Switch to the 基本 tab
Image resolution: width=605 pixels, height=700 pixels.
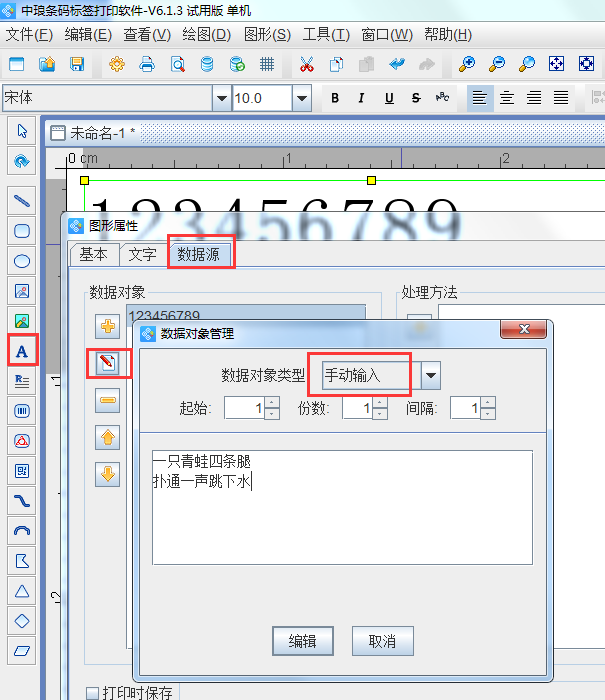94,254
